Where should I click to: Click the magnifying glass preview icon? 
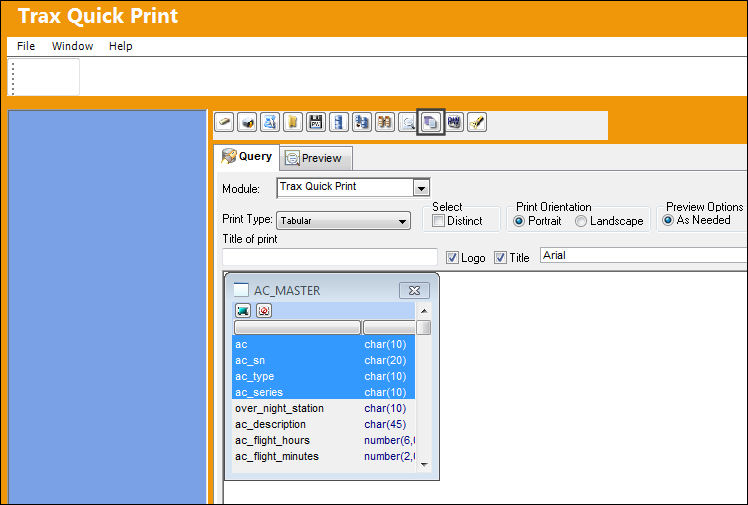[407, 122]
